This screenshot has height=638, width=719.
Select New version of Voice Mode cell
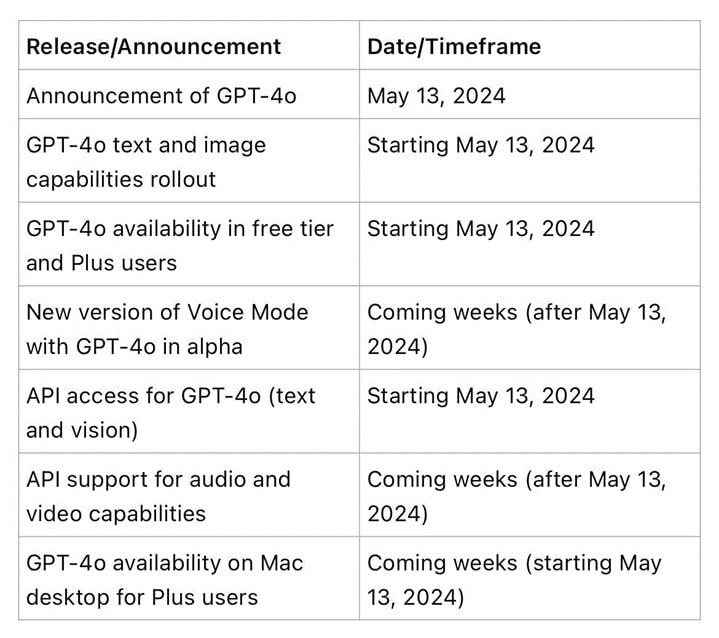click(x=188, y=328)
